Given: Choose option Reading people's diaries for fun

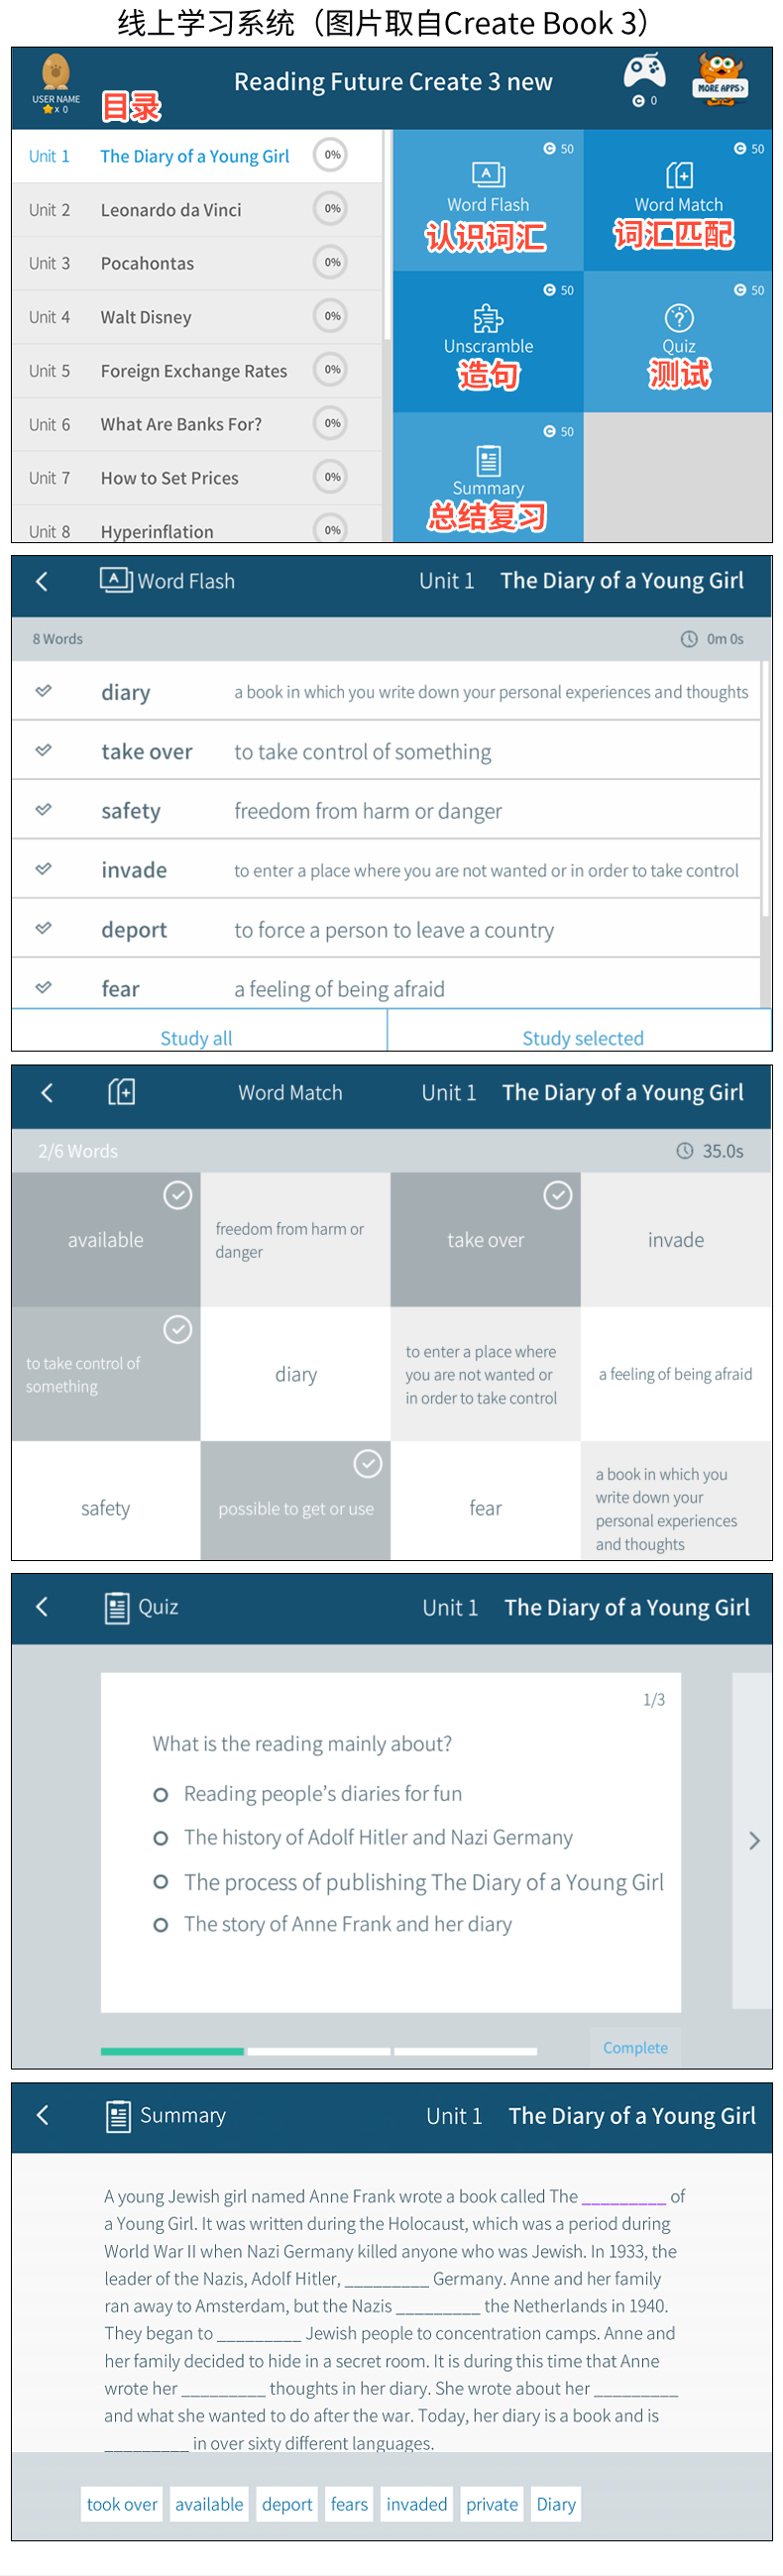Looking at the screenshot, I should 161,1794.
